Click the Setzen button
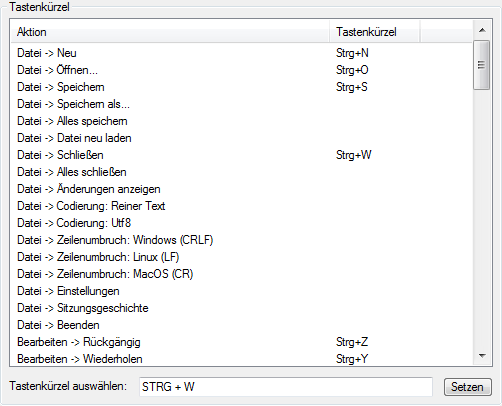The height and width of the screenshot is (406, 502). pos(467,387)
